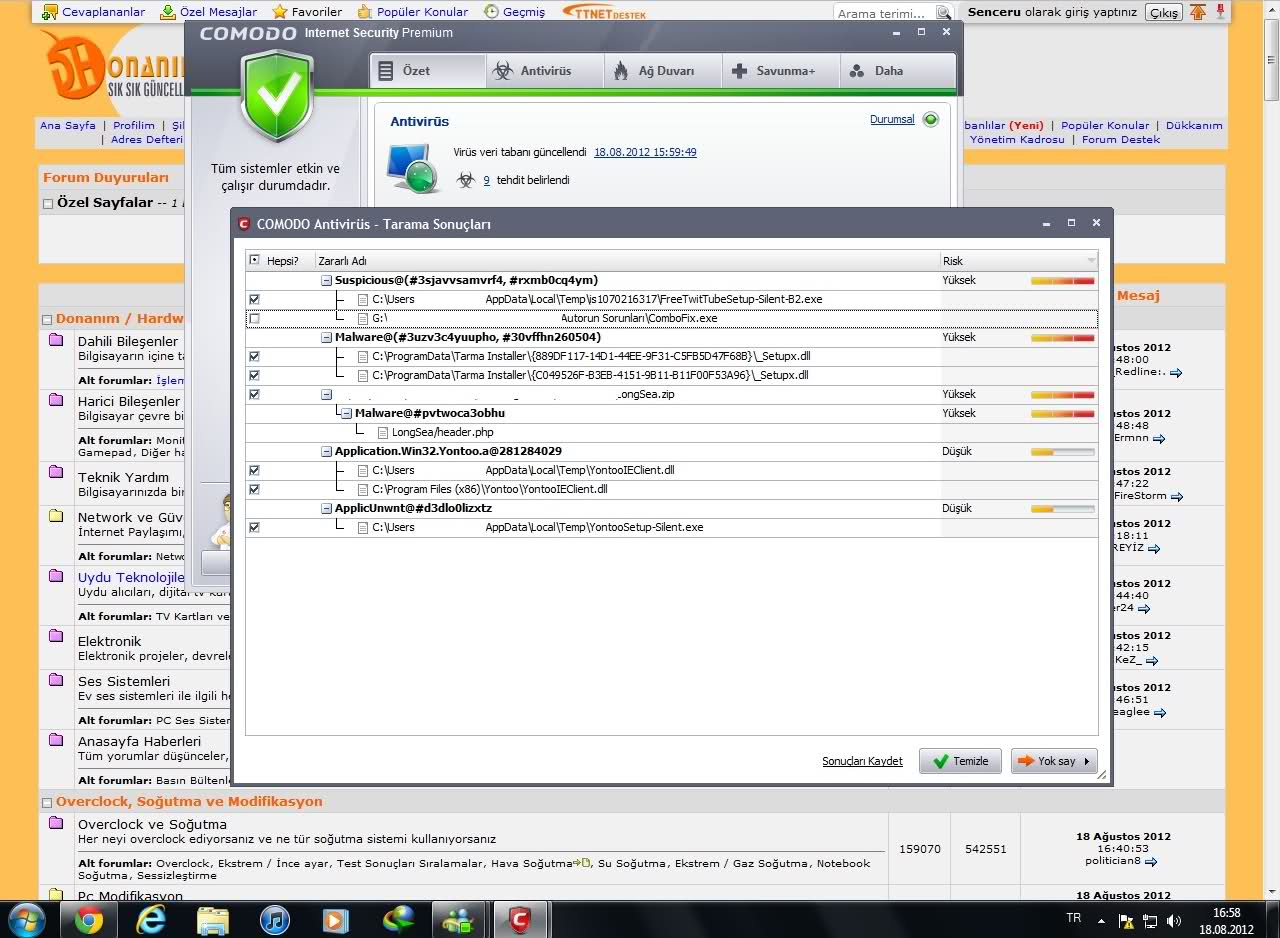Open the media player taskbar icon
Image resolution: width=1280 pixels, height=938 pixels.
(336, 920)
